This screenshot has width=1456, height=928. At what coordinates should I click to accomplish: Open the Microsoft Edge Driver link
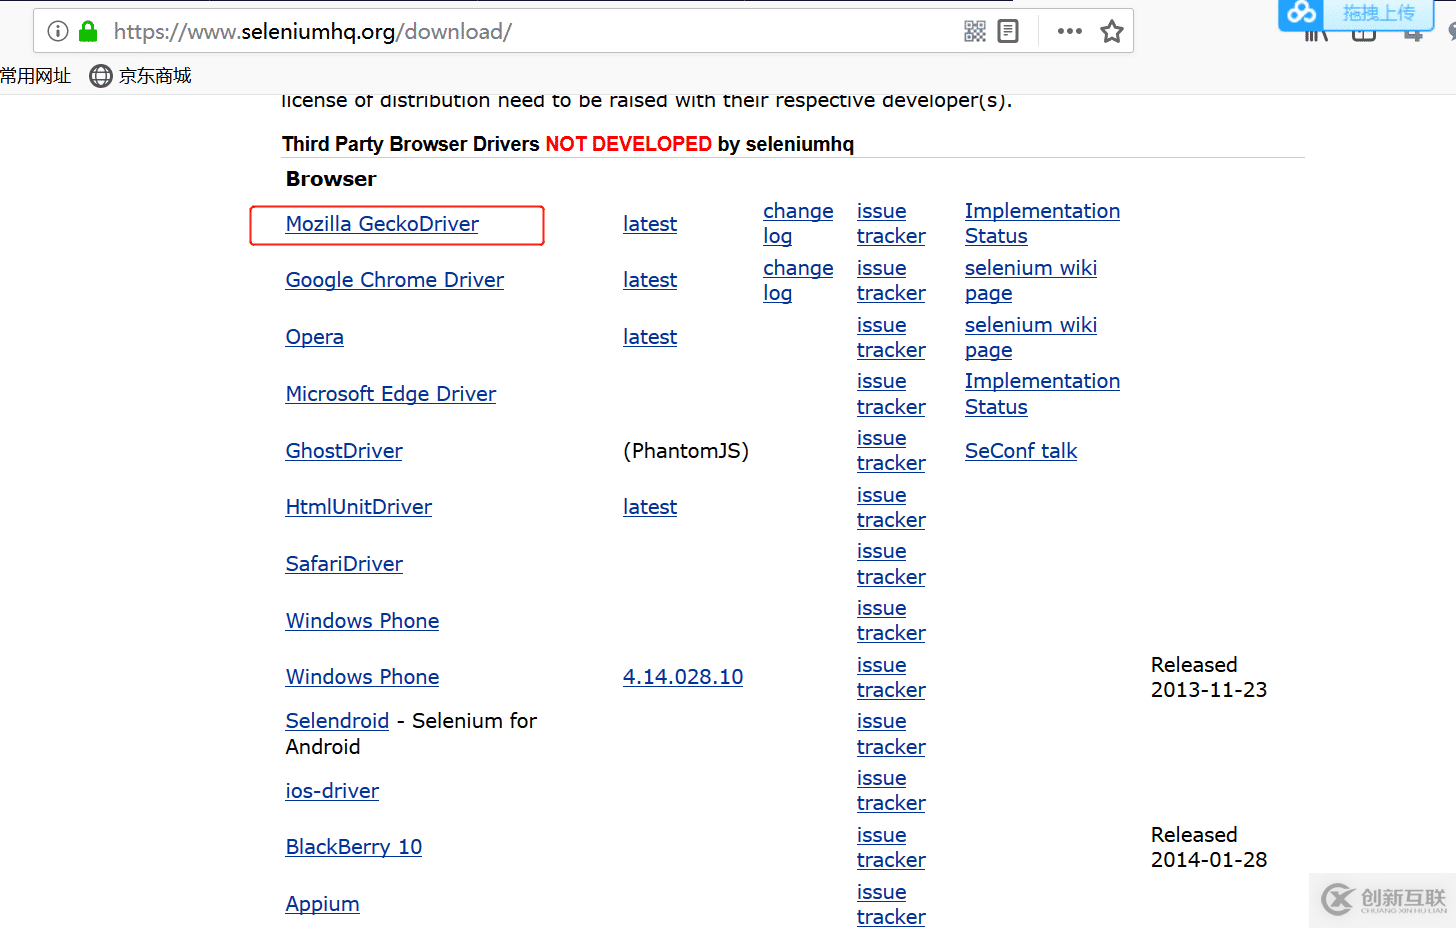(390, 394)
